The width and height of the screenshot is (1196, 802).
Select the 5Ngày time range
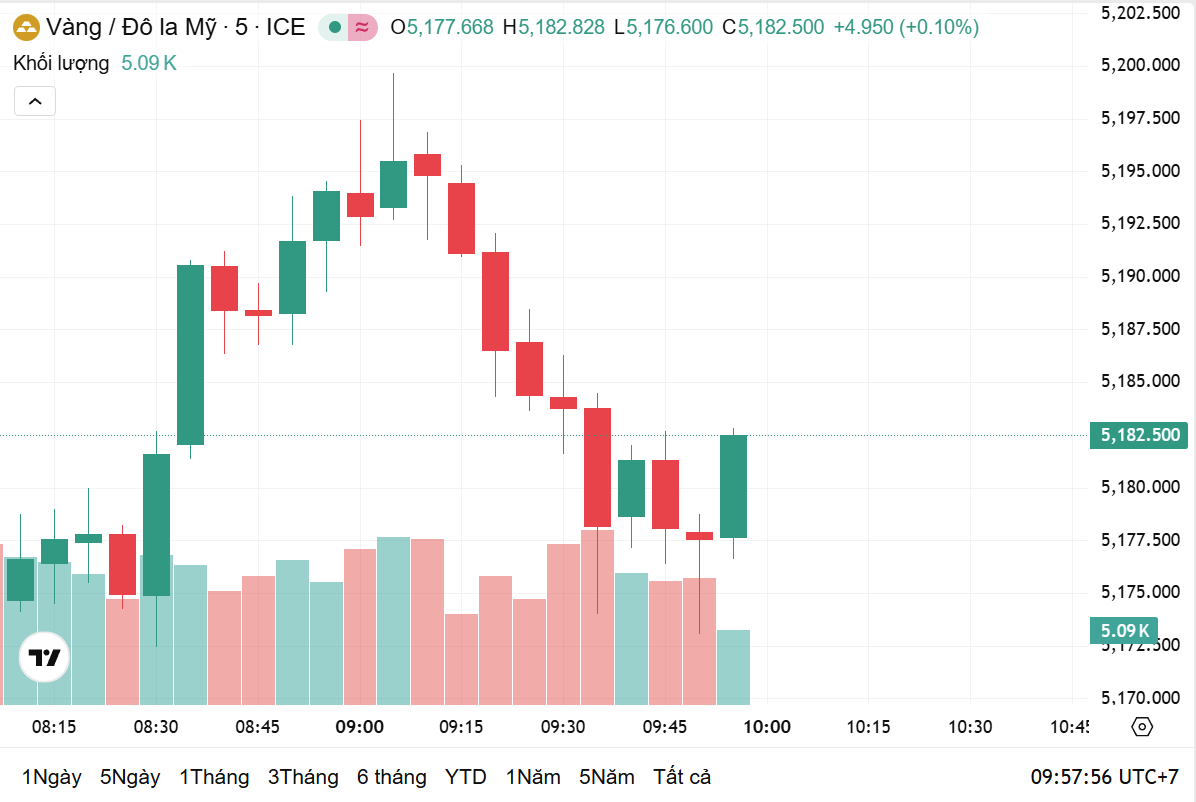coord(130,777)
